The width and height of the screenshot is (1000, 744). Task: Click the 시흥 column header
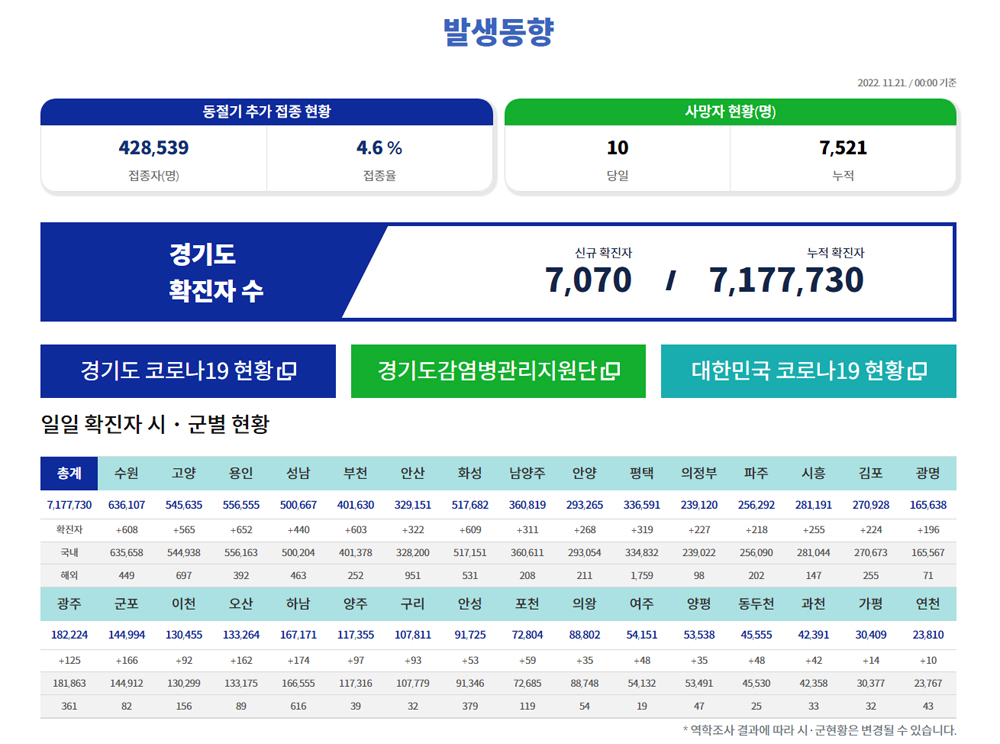pyautogui.click(x=813, y=473)
